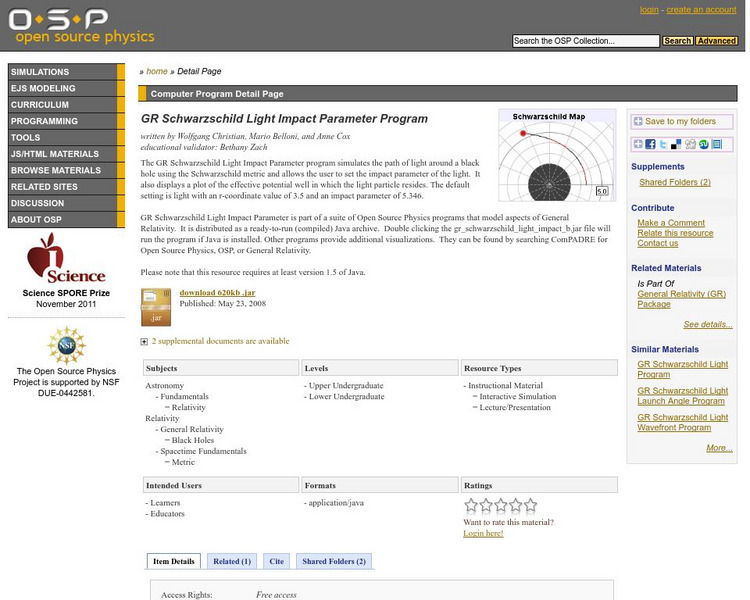Open the Cite tab
This screenshot has width=750, height=600.
276,561
